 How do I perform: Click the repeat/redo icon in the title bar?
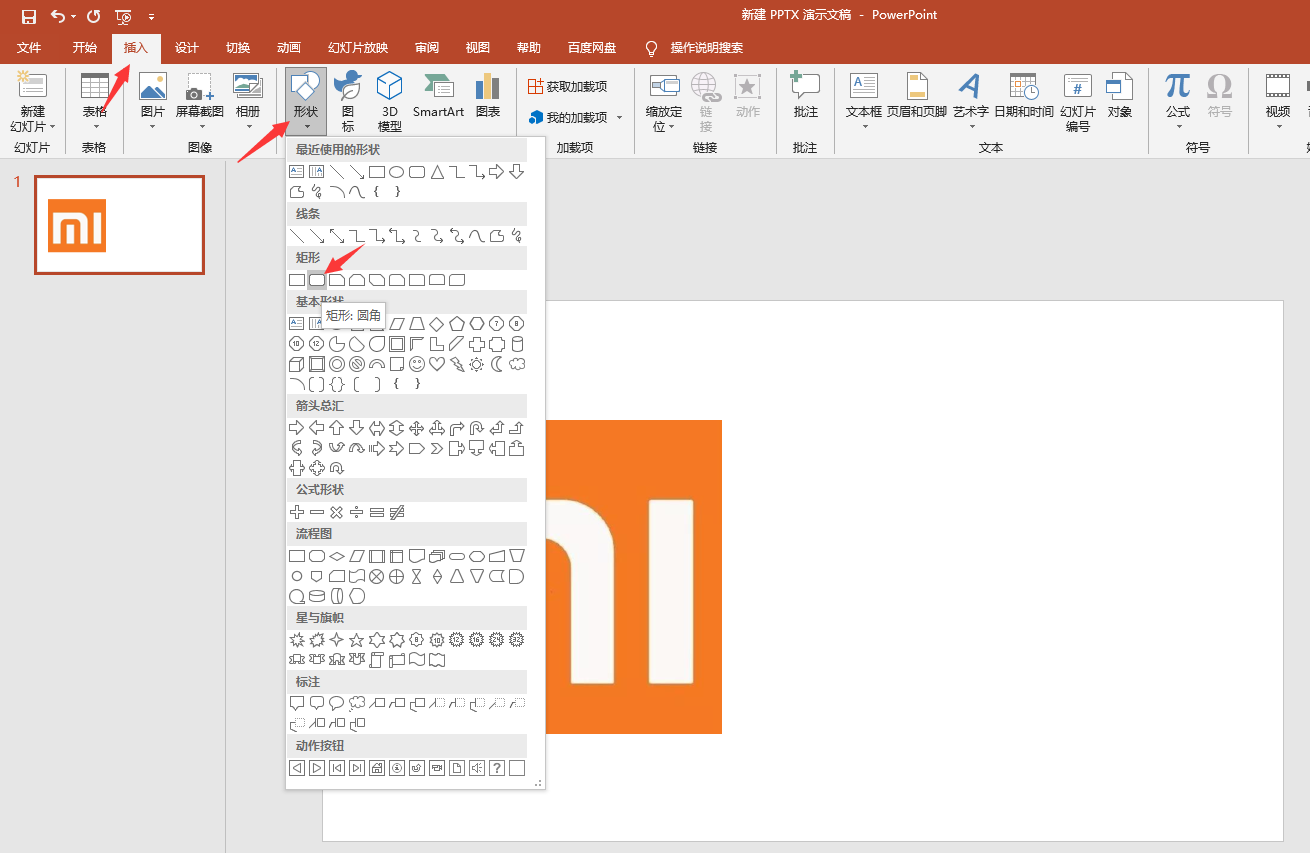coord(93,16)
